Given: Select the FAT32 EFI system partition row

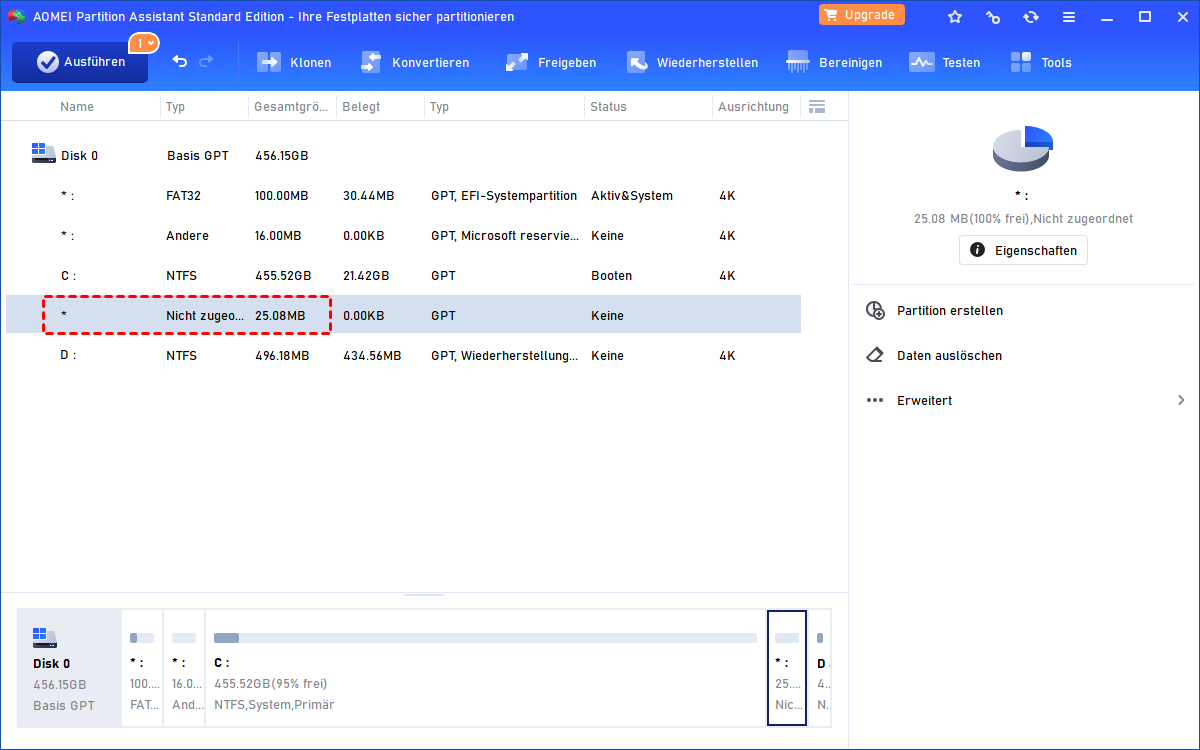Looking at the screenshot, I should (403, 195).
